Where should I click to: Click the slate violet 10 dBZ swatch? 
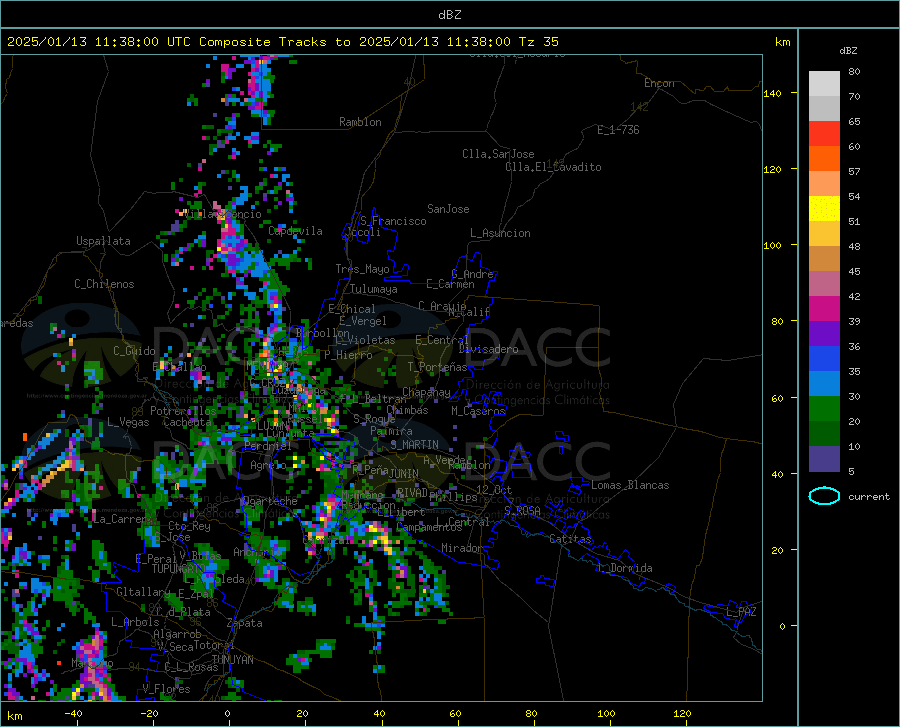point(824,459)
